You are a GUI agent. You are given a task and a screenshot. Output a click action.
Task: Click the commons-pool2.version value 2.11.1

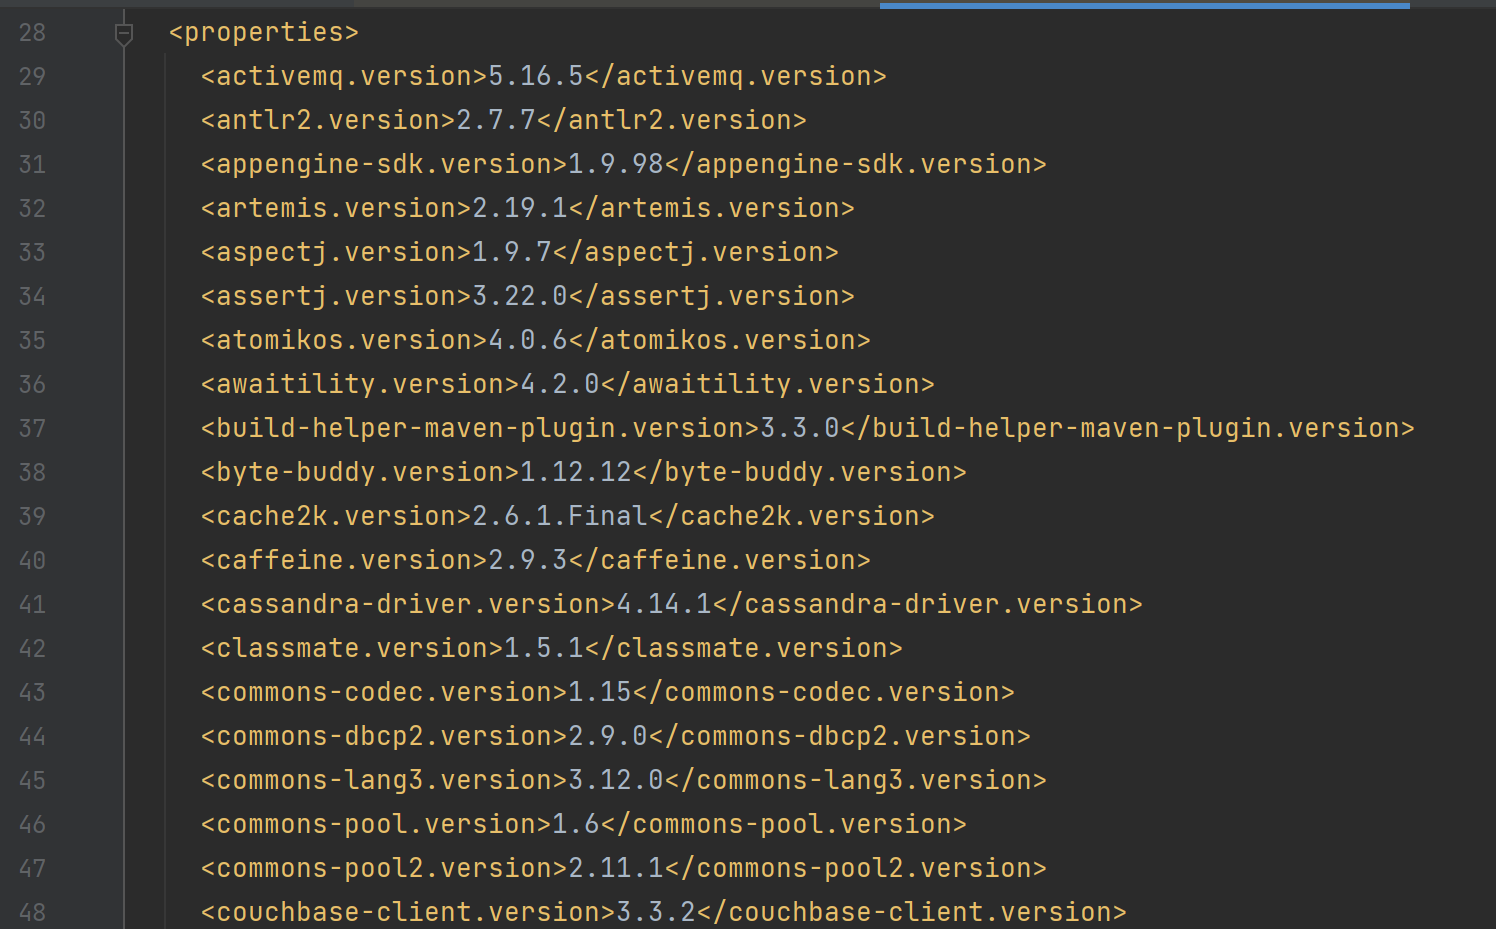[616, 868]
